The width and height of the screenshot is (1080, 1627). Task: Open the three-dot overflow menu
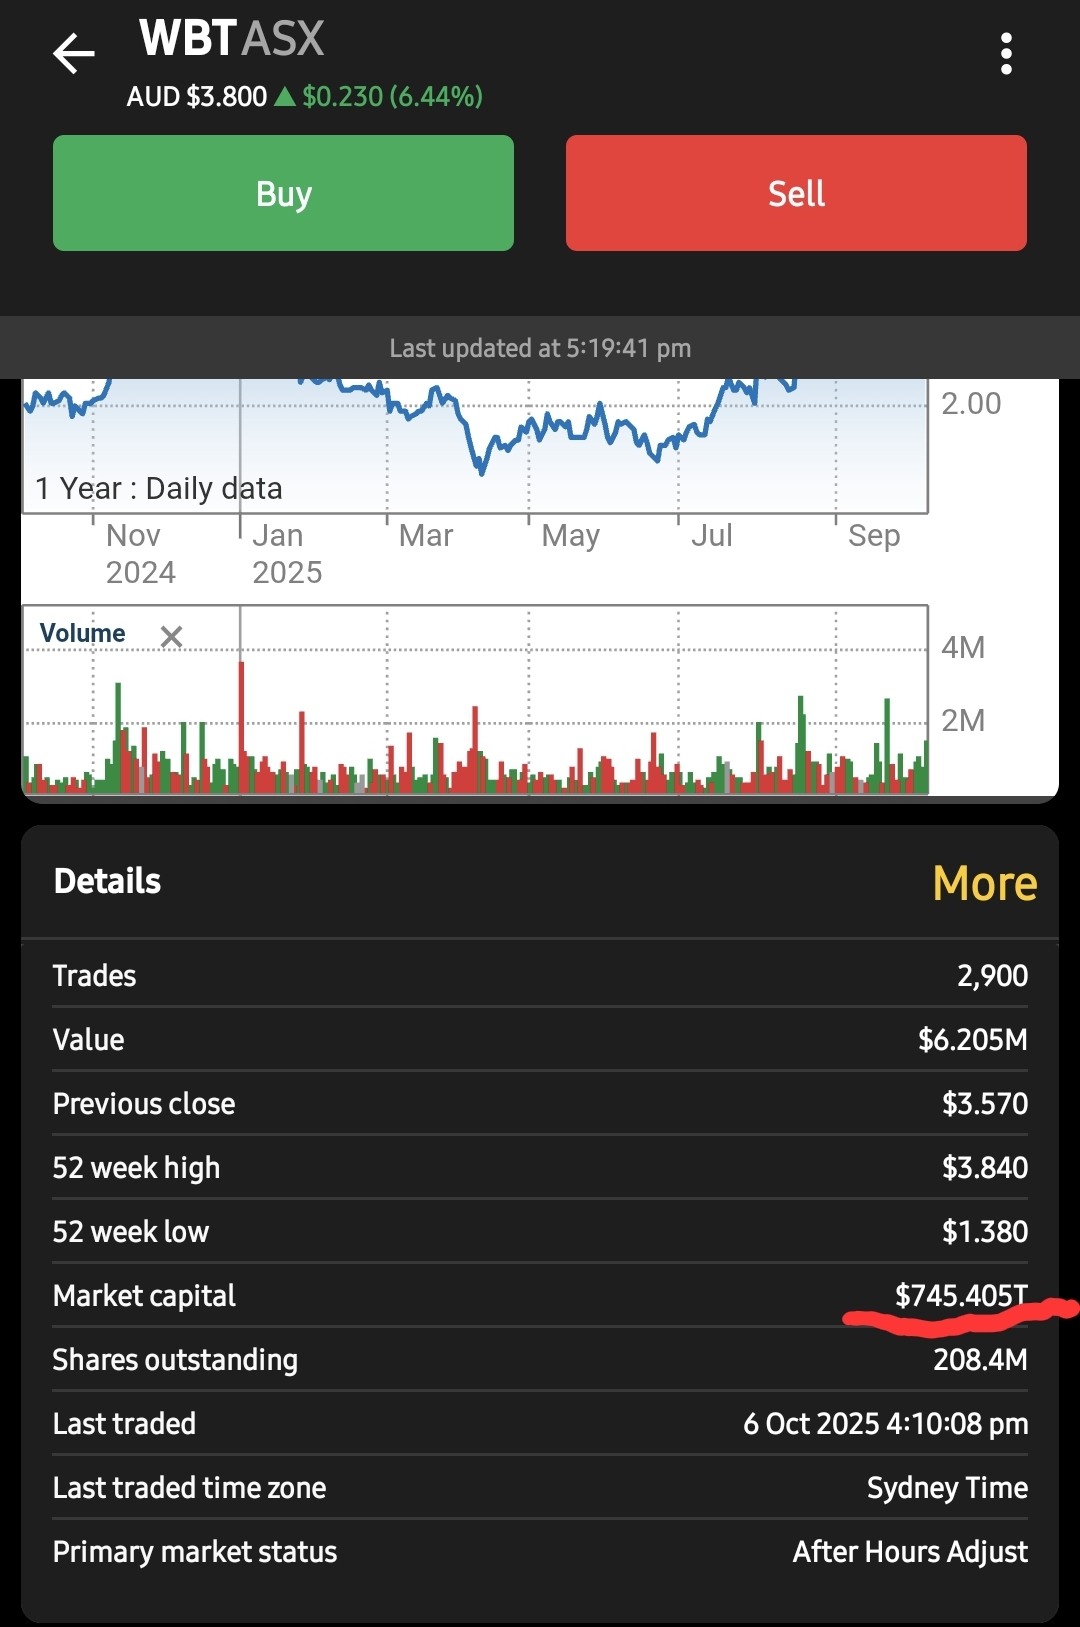[x=1006, y=54]
